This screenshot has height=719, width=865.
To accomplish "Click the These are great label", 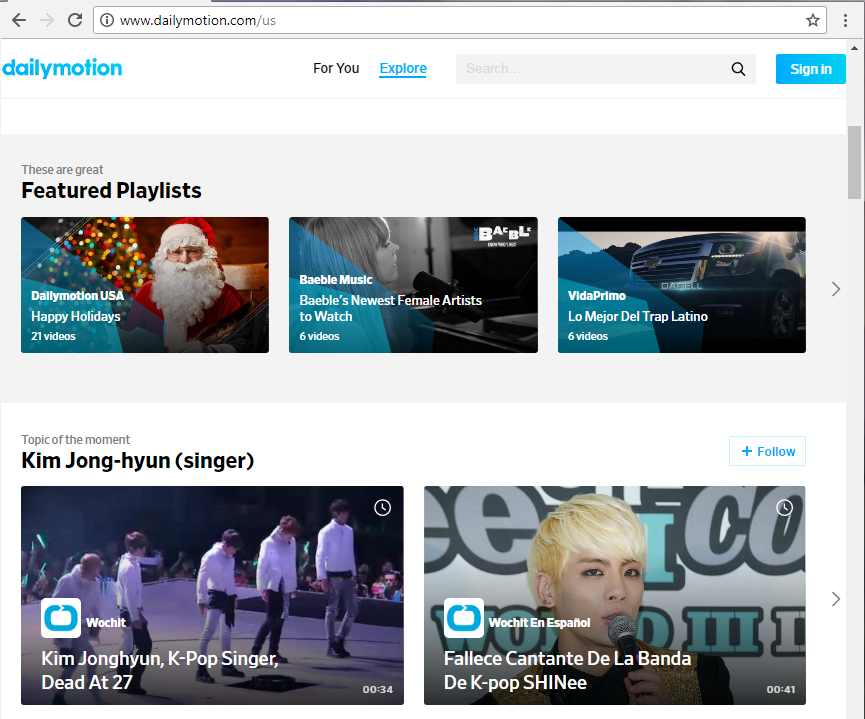I will coord(62,170).
